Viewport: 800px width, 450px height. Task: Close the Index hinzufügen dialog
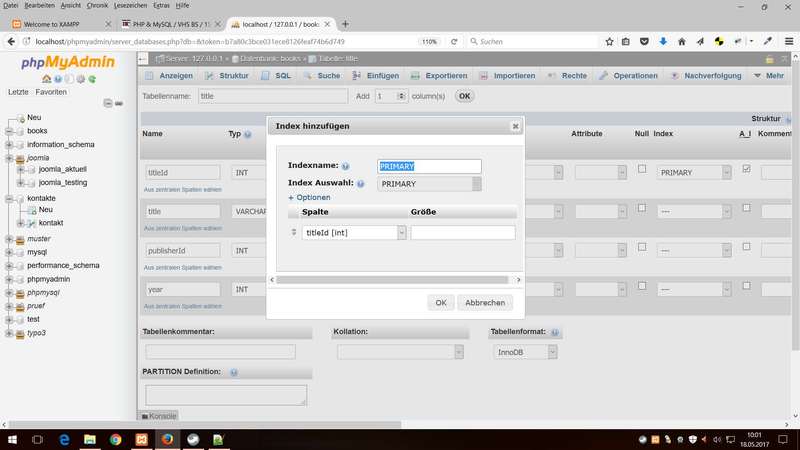click(x=515, y=127)
